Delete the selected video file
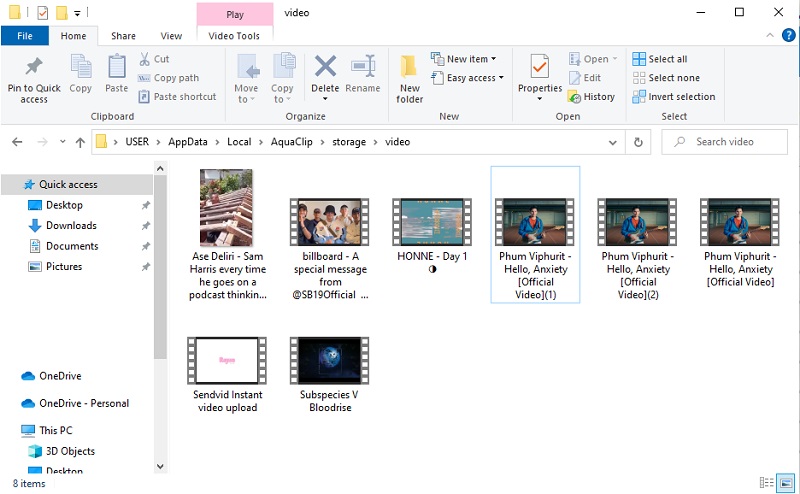 [325, 76]
